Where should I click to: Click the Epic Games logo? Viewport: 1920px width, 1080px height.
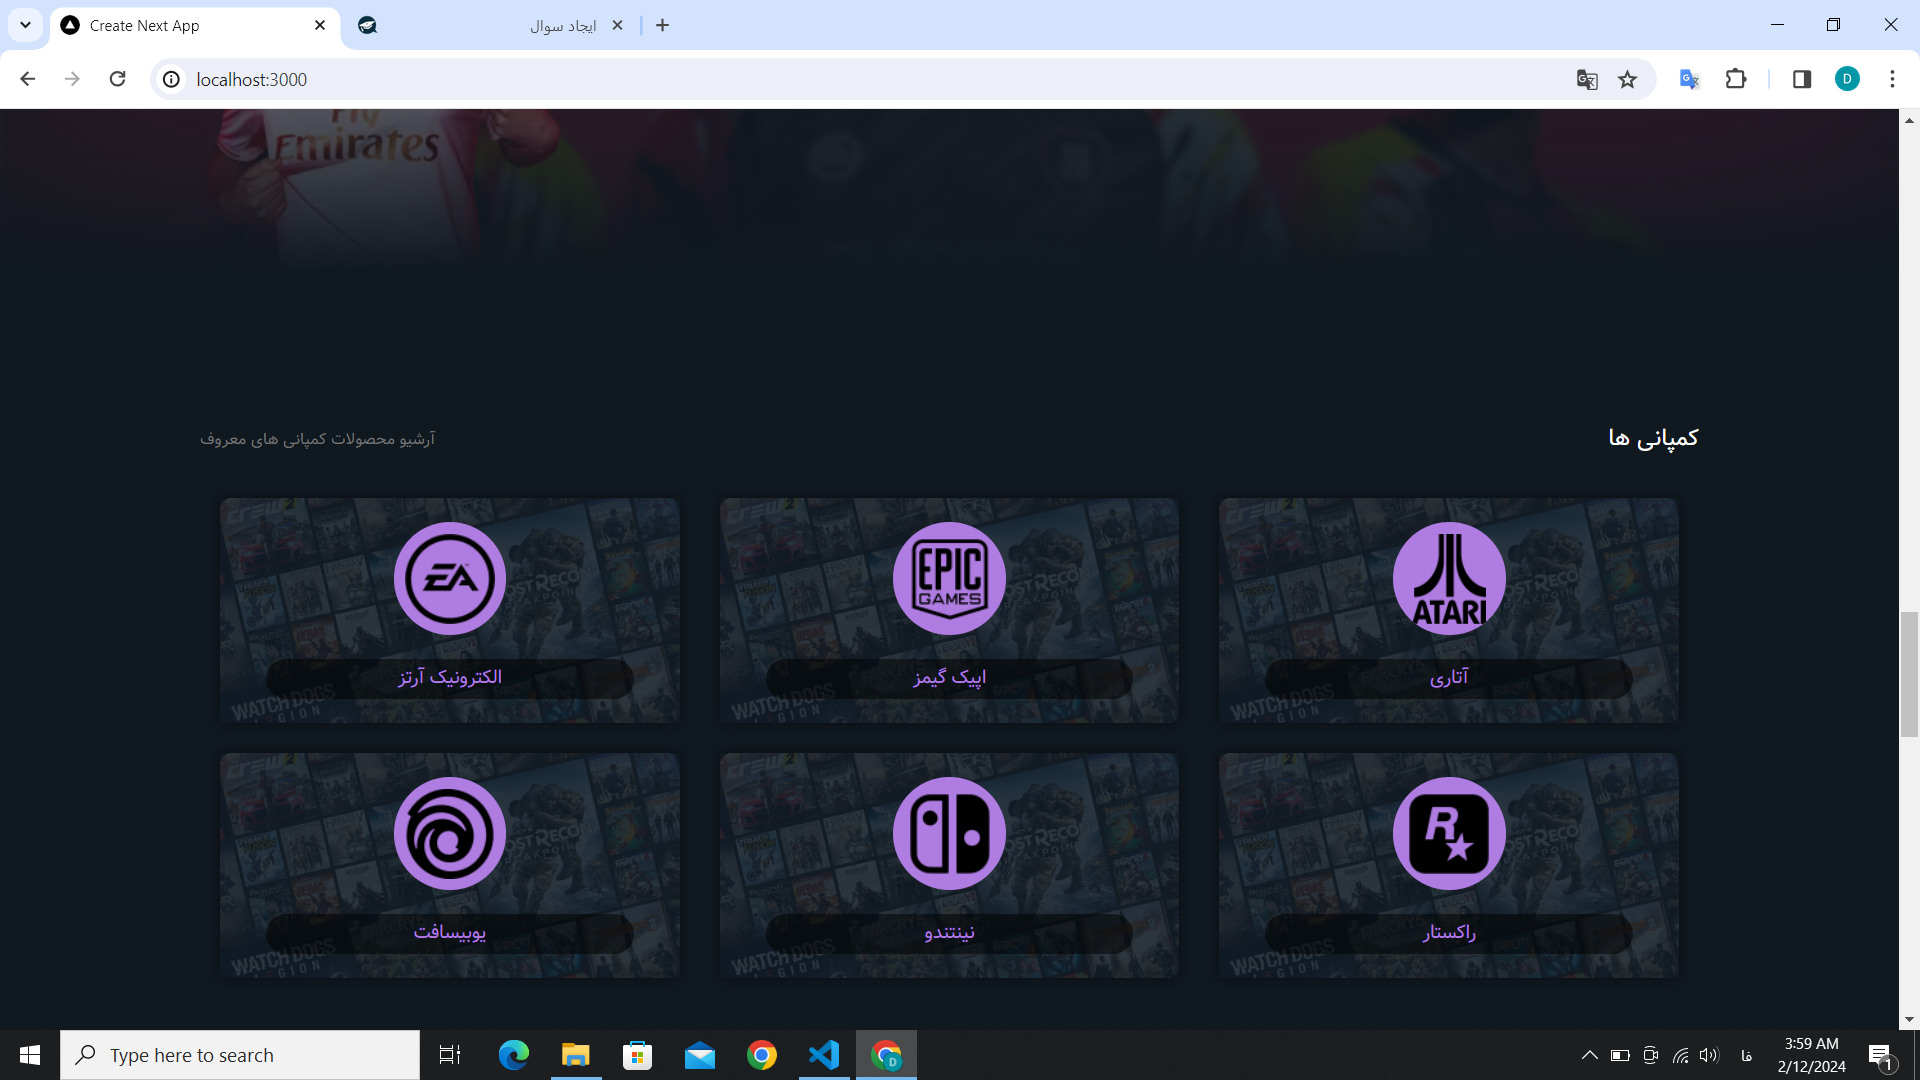coord(949,578)
